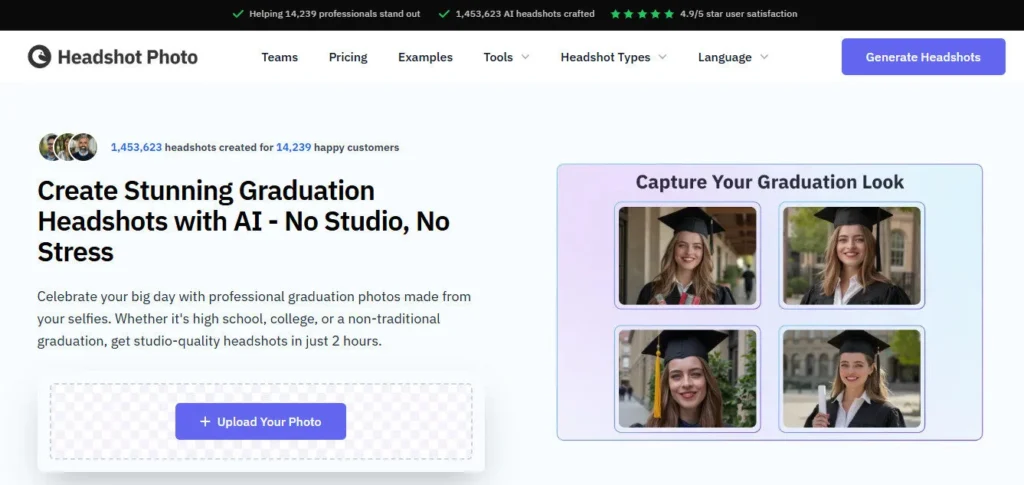The image size is (1024, 485).
Task: Click the customer avatar group
Action: coord(68,147)
